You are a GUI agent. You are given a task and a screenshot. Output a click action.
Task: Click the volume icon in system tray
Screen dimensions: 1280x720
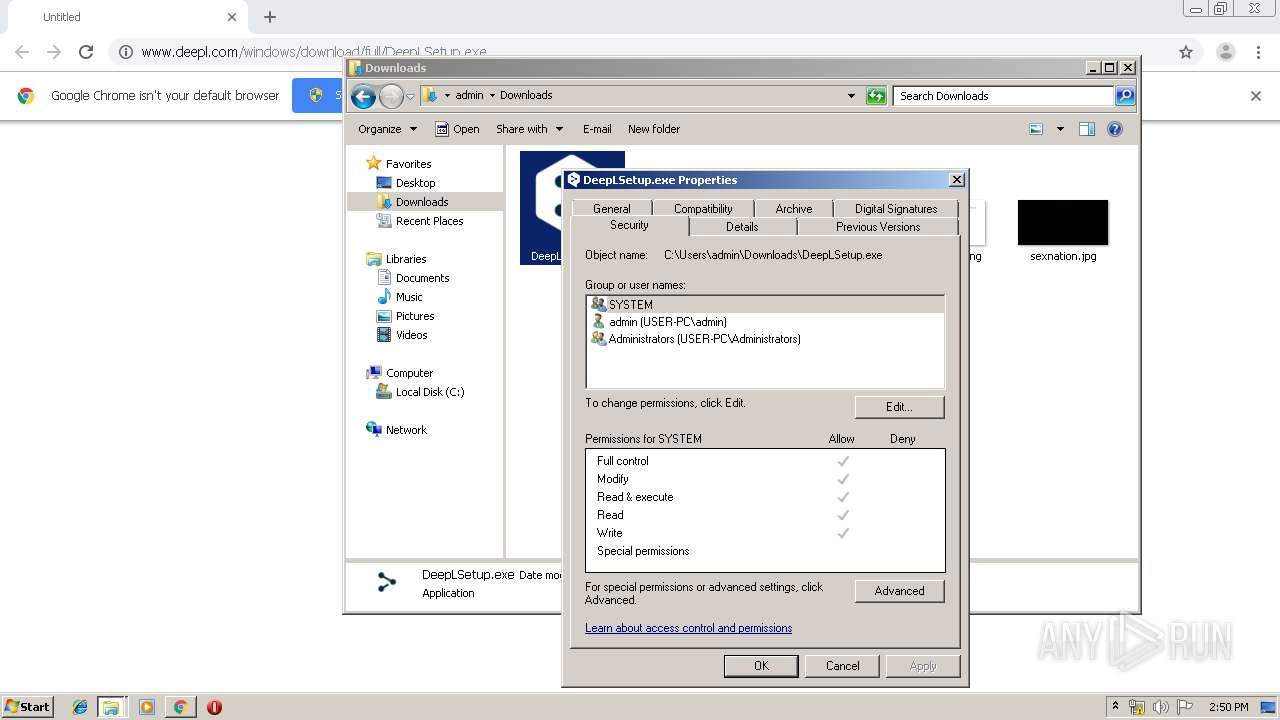(x=1161, y=707)
